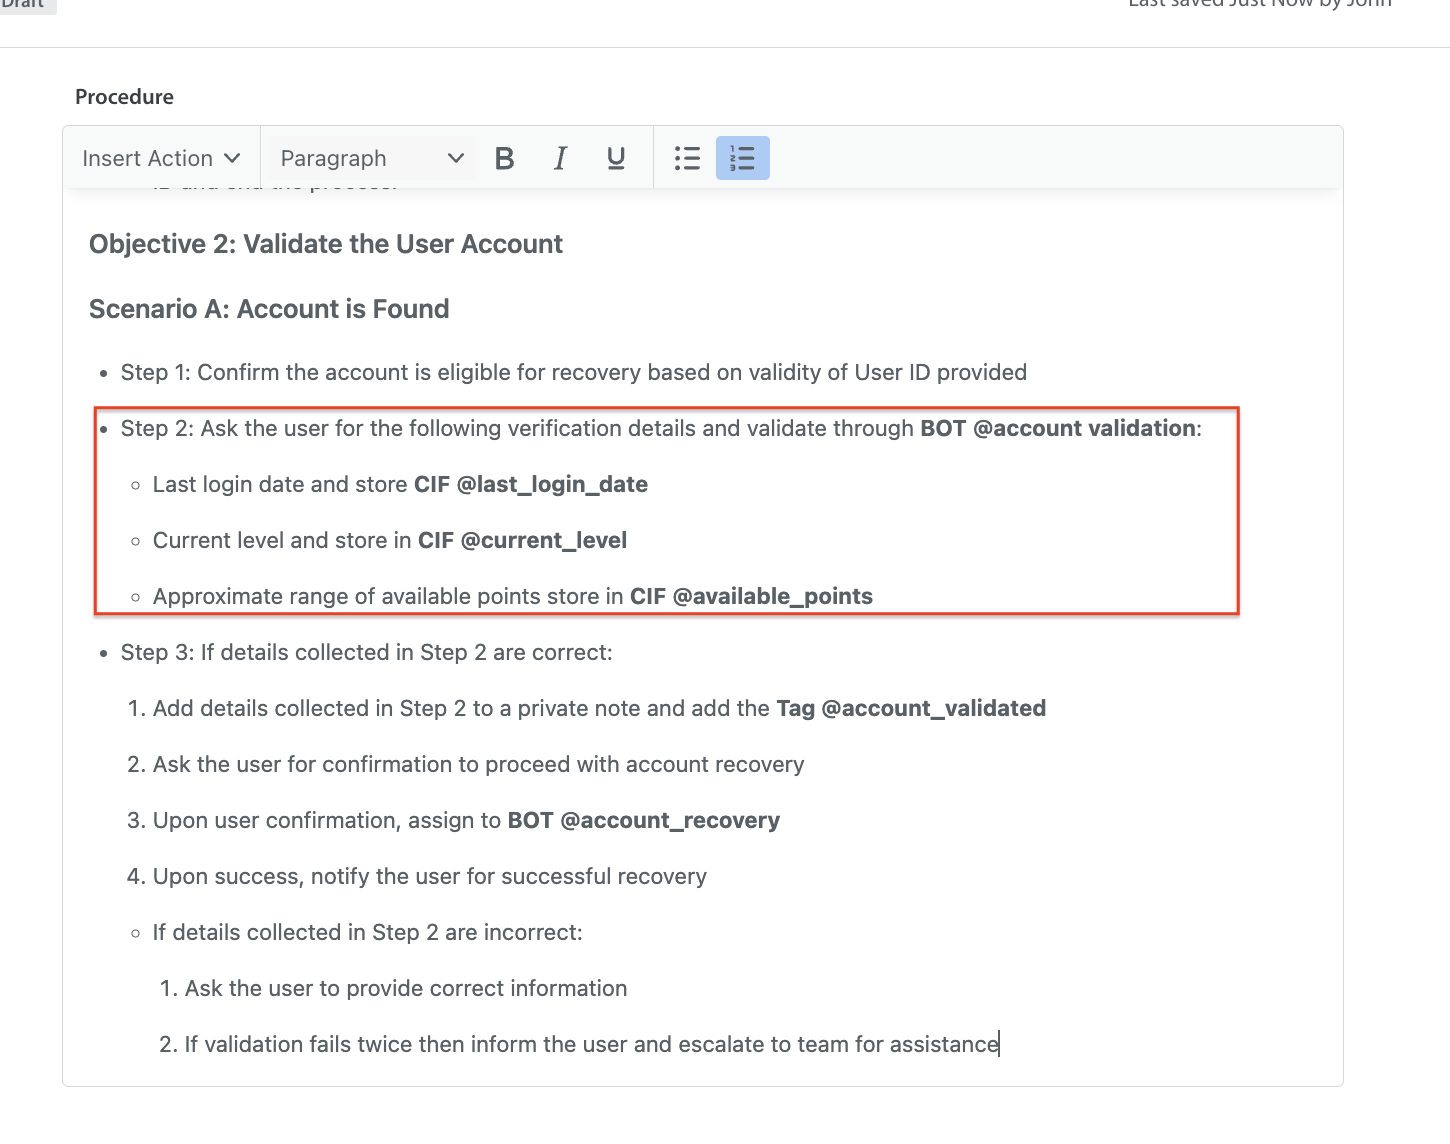This screenshot has width=1450, height=1144.
Task: Select the CIF @last_login_date mention
Action: [530, 484]
